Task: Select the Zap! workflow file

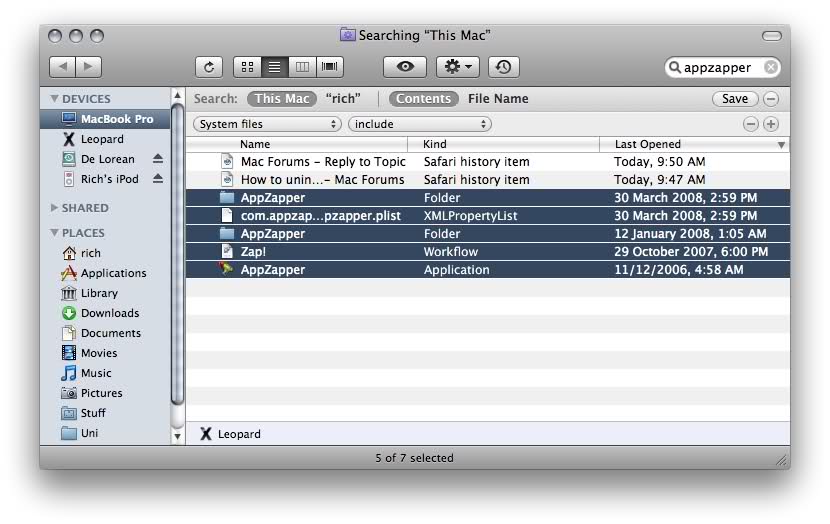Action: coord(488,251)
